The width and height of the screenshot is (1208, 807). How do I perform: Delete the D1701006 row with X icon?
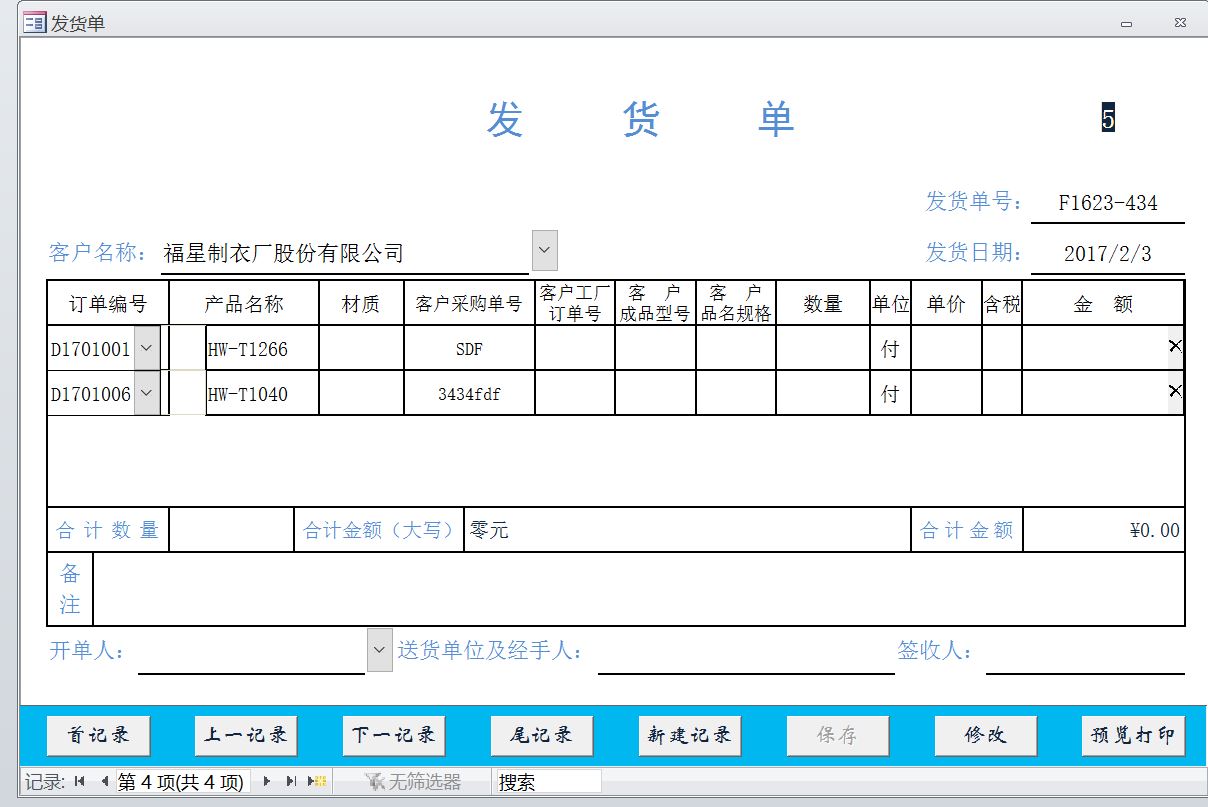1175,391
